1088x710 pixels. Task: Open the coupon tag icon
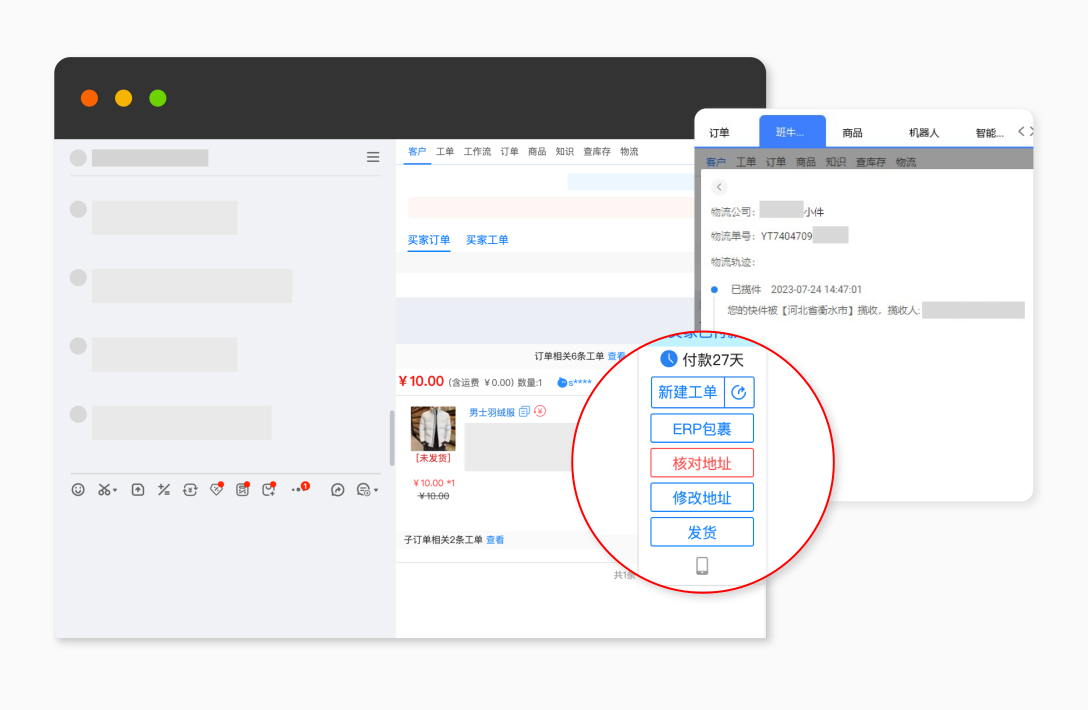click(216, 489)
